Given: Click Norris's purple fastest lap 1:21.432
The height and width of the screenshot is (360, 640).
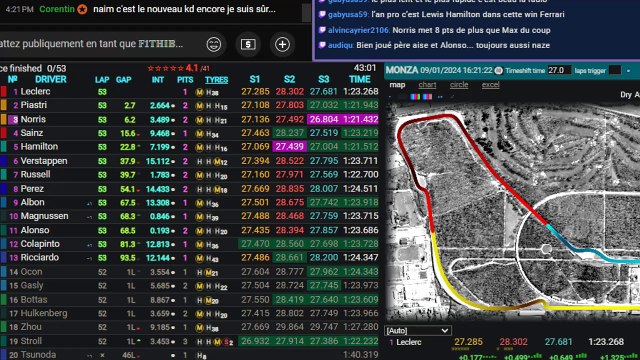Looking at the screenshot, I should pos(360,119).
